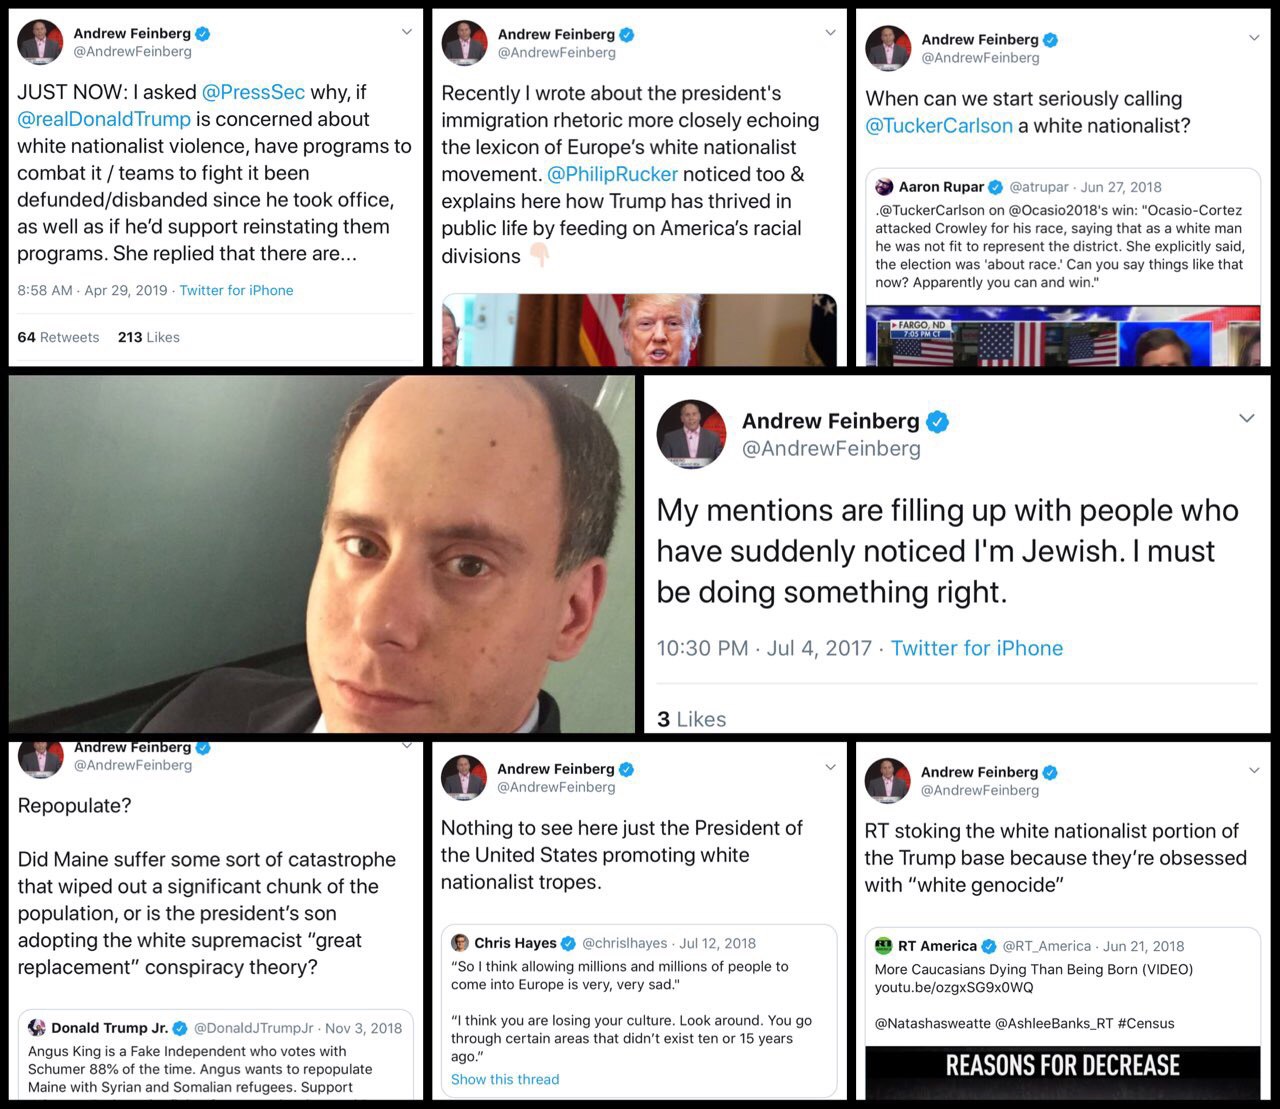1280x1109 pixels.
Task: Click the avatar on 'RT stoking' tweet
Action: [x=888, y=781]
